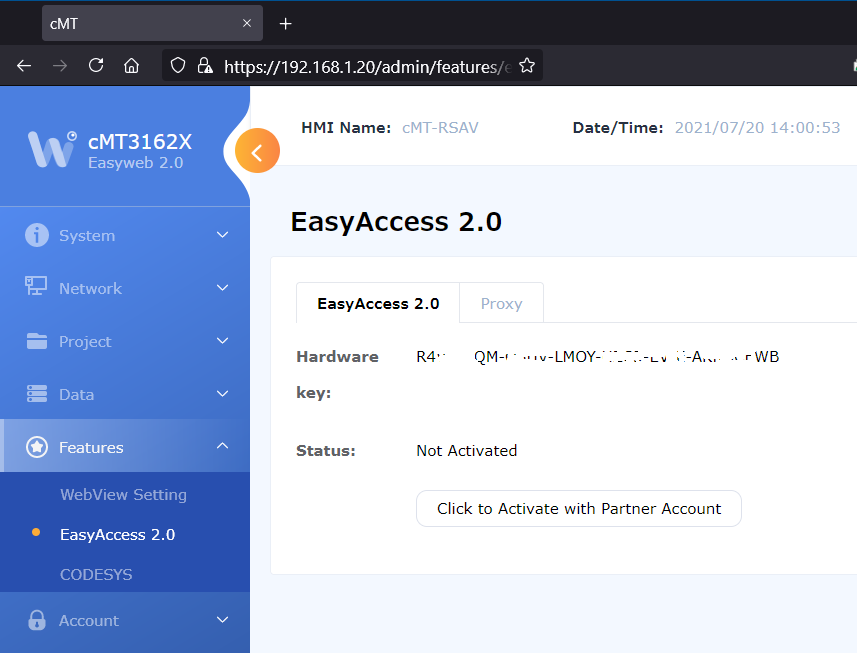Go to browser home page
This screenshot has height=653, width=857.
coord(131,66)
